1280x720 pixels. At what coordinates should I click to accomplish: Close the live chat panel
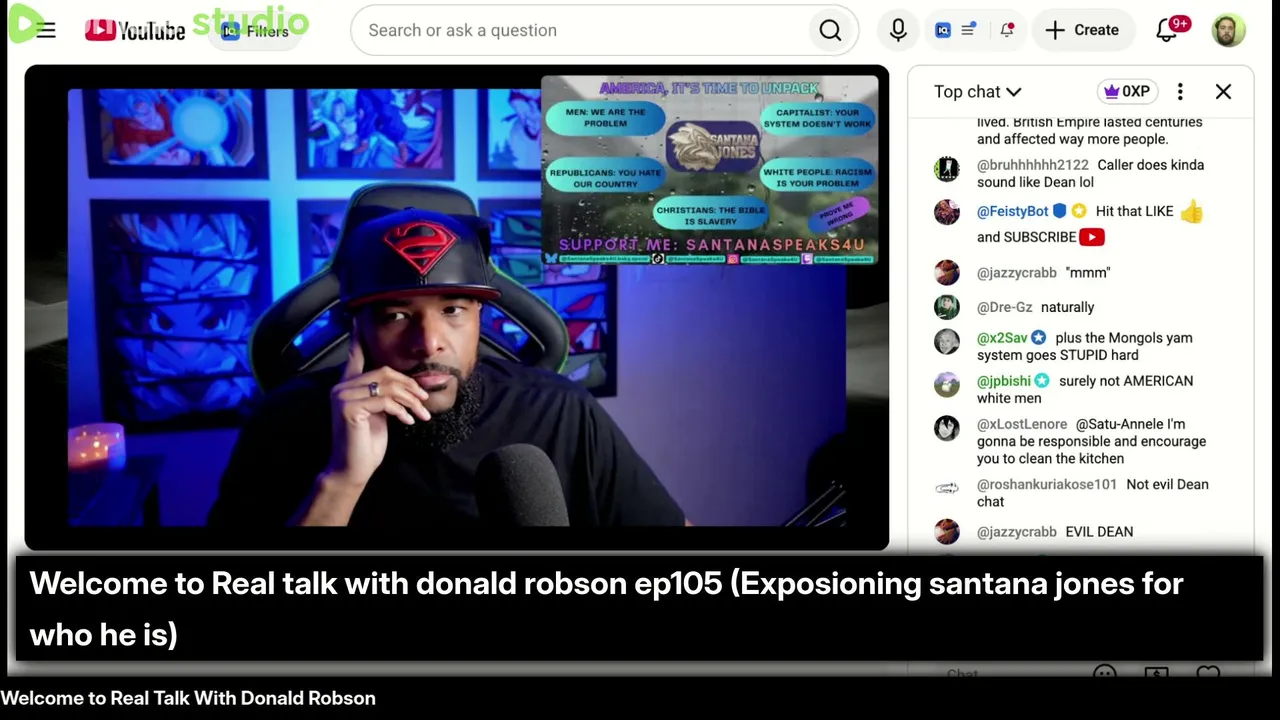coord(1223,92)
